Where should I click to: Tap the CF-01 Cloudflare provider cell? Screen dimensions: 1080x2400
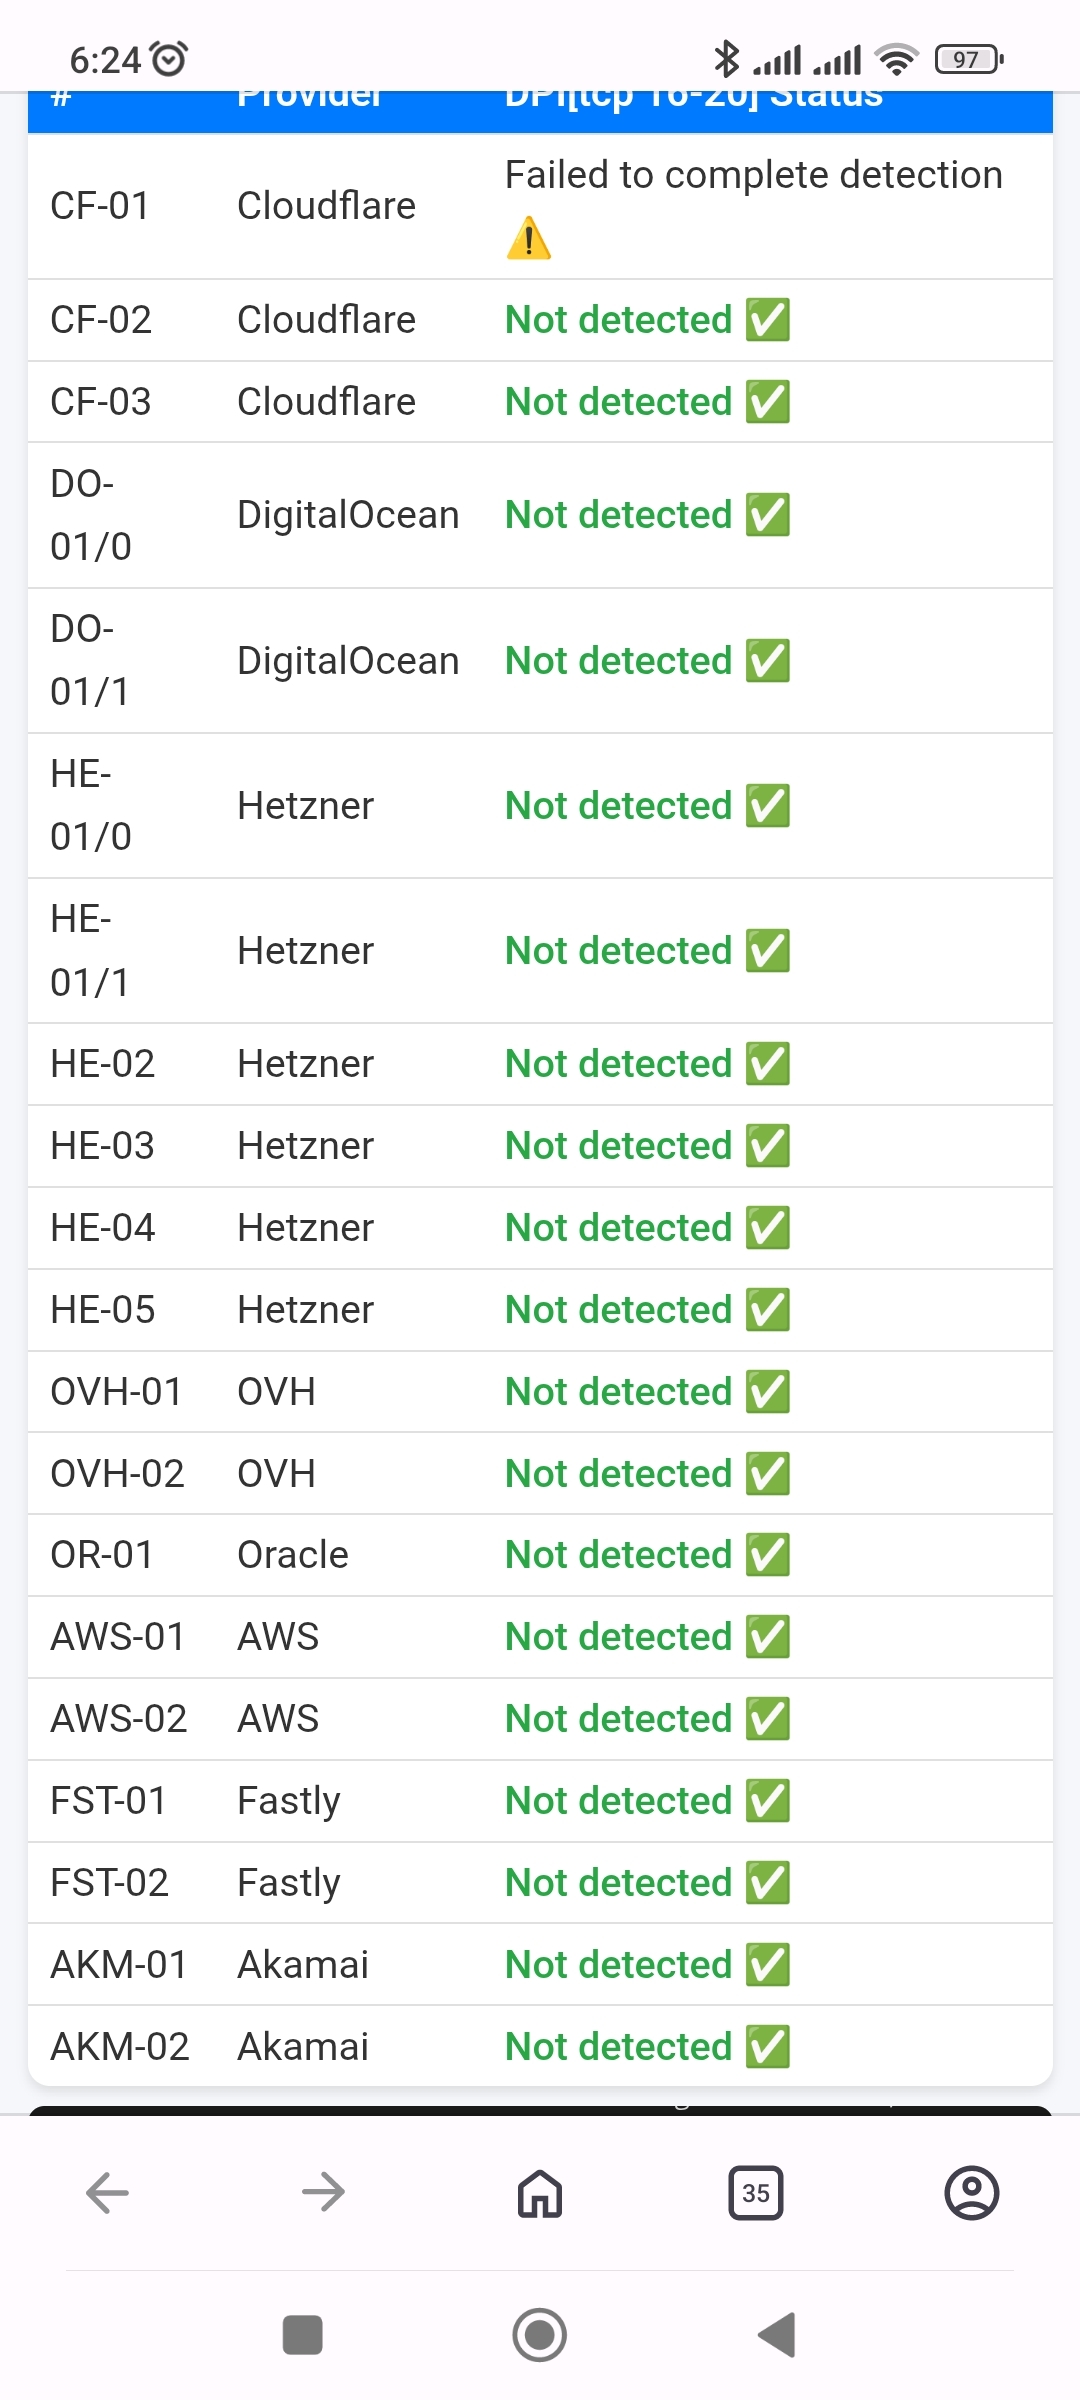(x=326, y=206)
